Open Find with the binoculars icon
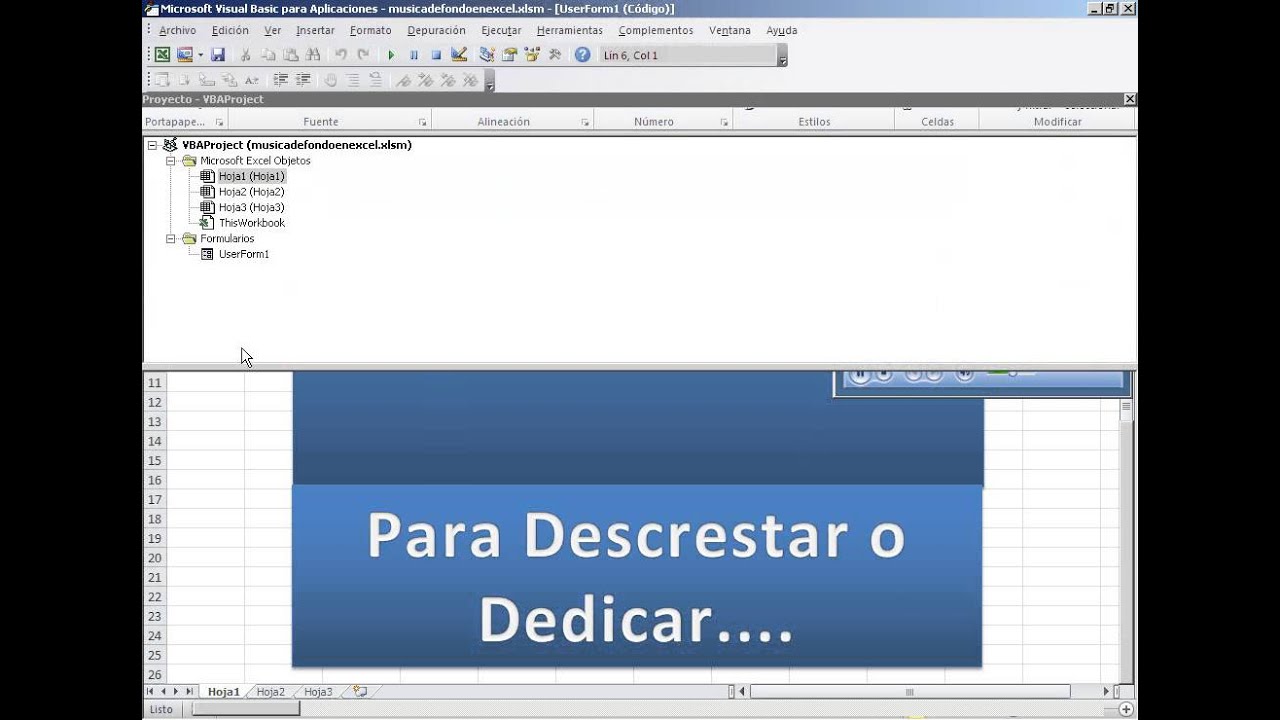1280x720 pixels. point(313,55)
